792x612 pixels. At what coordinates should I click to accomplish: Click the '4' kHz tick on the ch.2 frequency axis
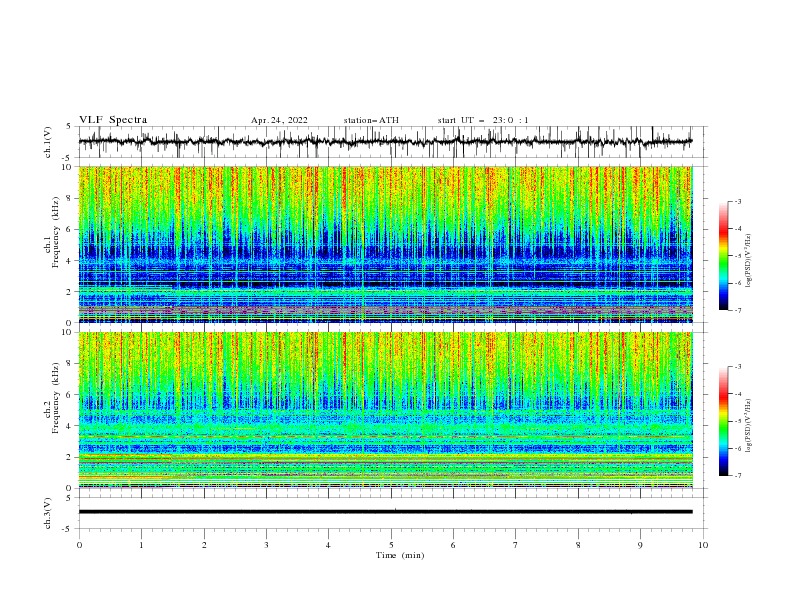coord(71,426)
